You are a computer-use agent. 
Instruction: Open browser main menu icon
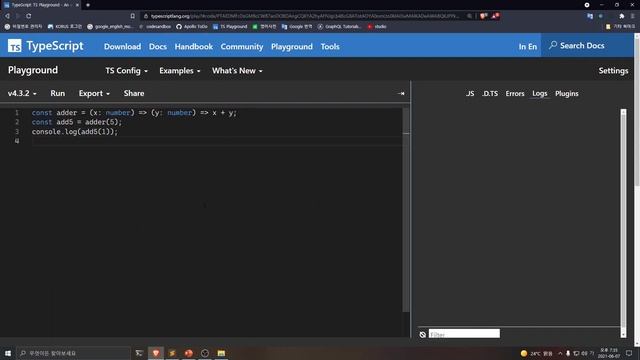tap(633, 16)
